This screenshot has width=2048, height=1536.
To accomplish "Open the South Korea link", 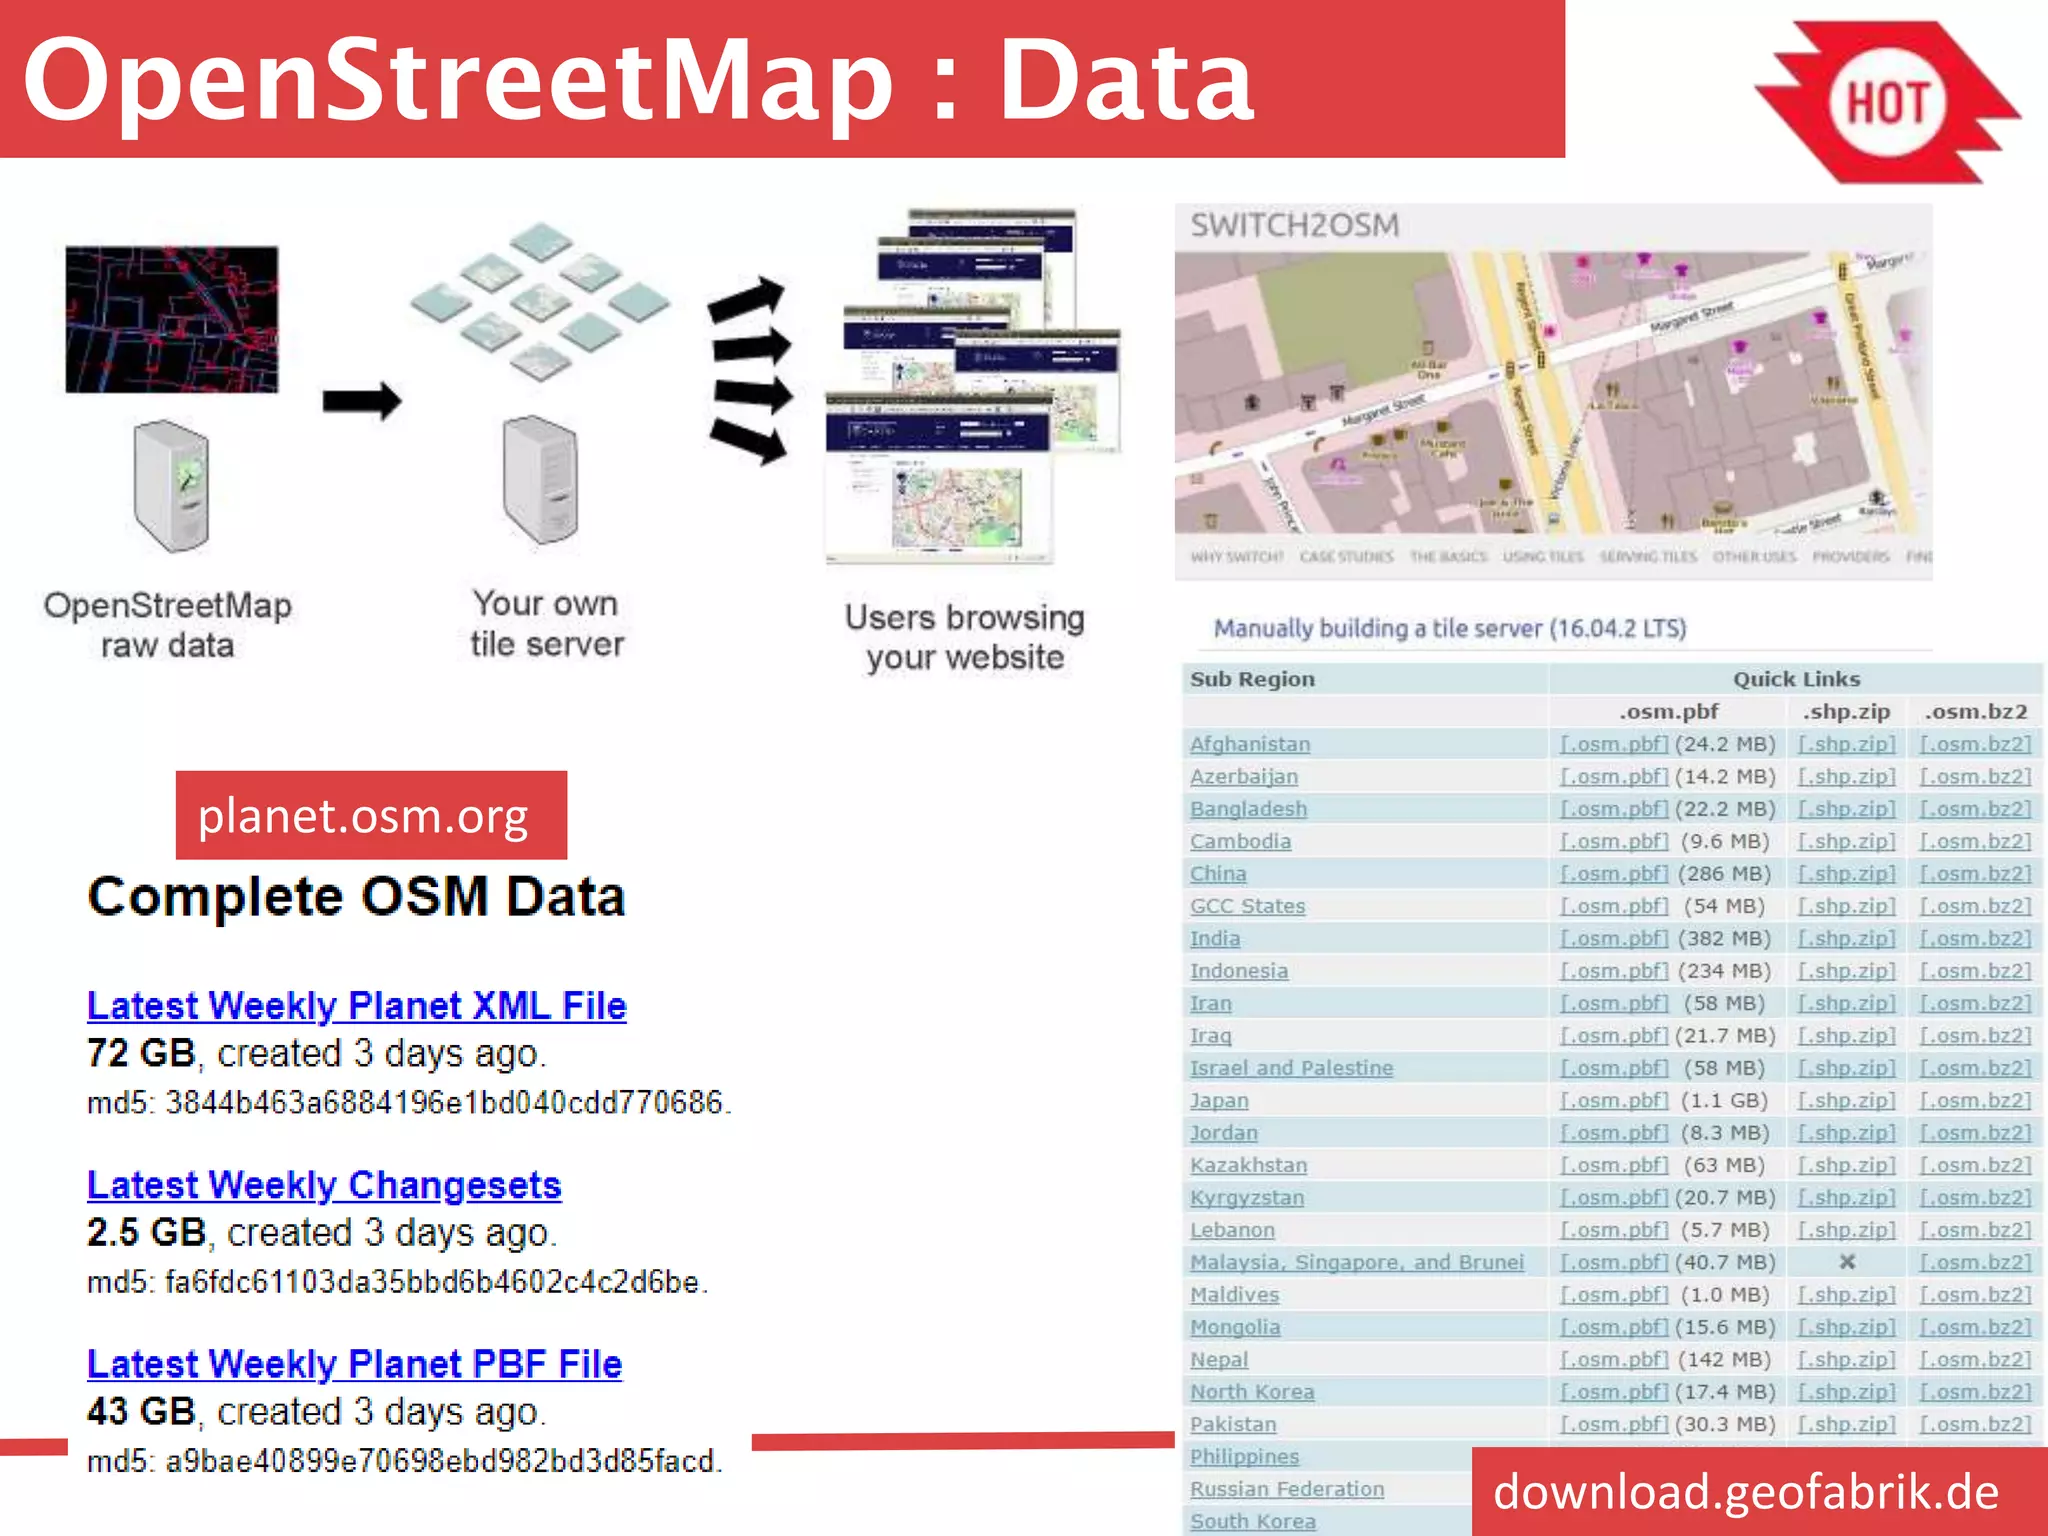I will point(1253,1521).
